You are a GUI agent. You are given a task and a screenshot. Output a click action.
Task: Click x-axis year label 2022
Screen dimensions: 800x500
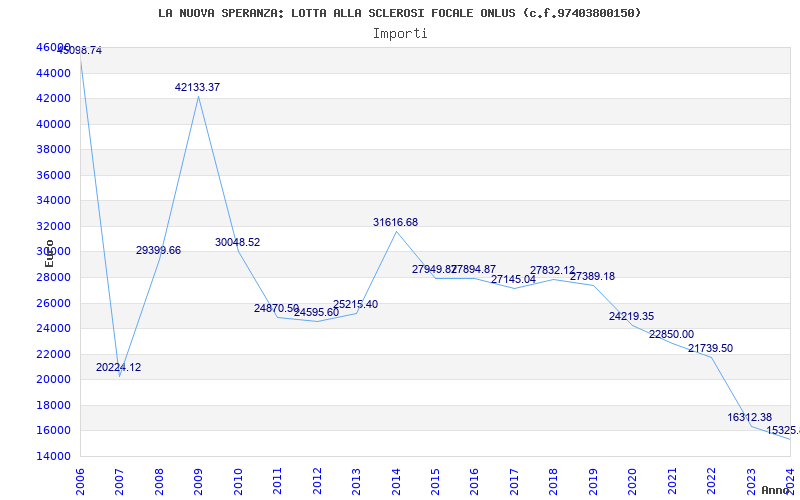711,482
